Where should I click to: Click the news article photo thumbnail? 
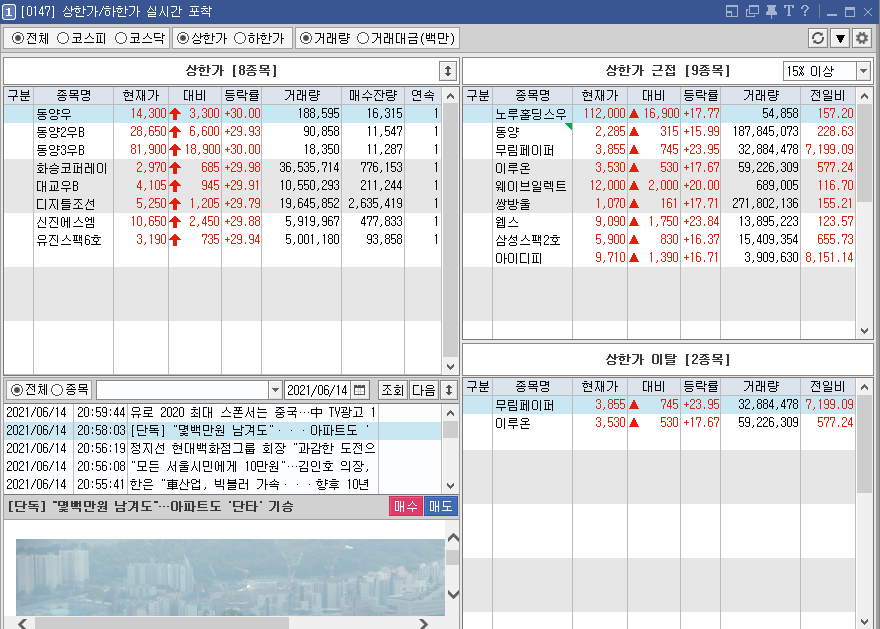pos(230,577)
